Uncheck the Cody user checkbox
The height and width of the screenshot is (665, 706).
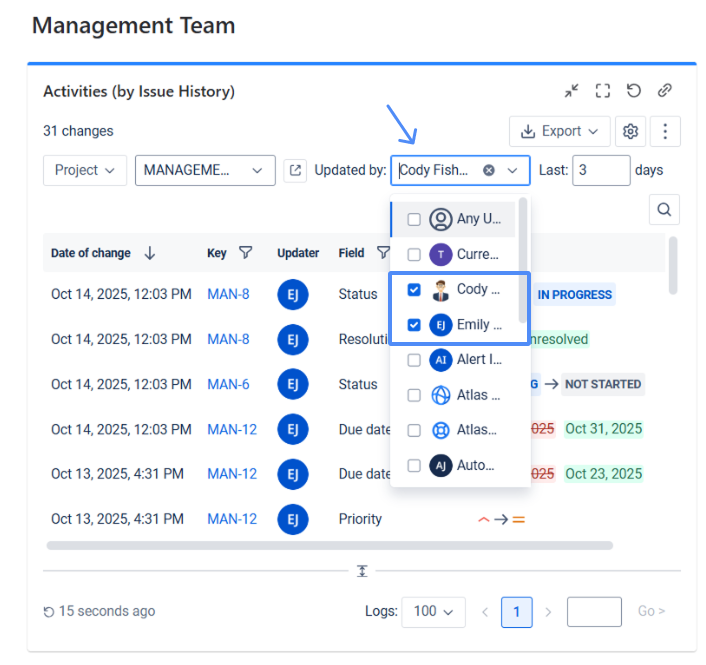tap(414, 290)
